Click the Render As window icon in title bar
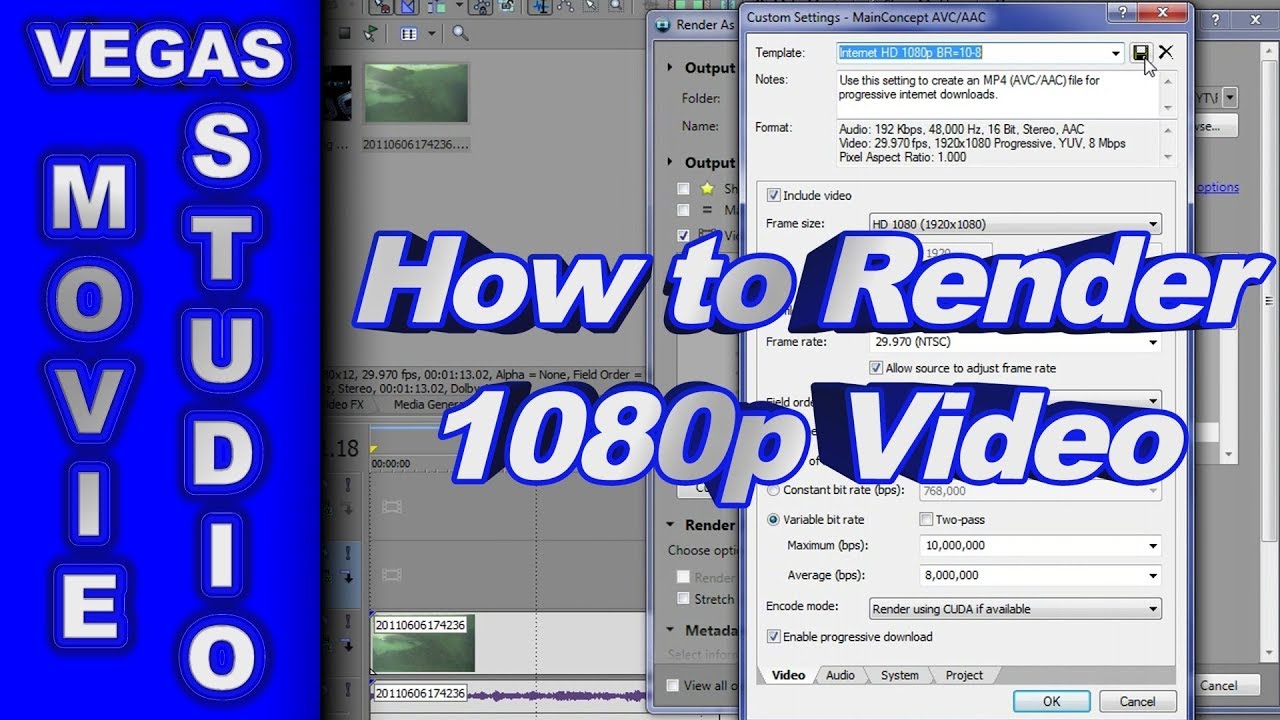Viewport: 1280px width, 720px height. pos(661,24)
